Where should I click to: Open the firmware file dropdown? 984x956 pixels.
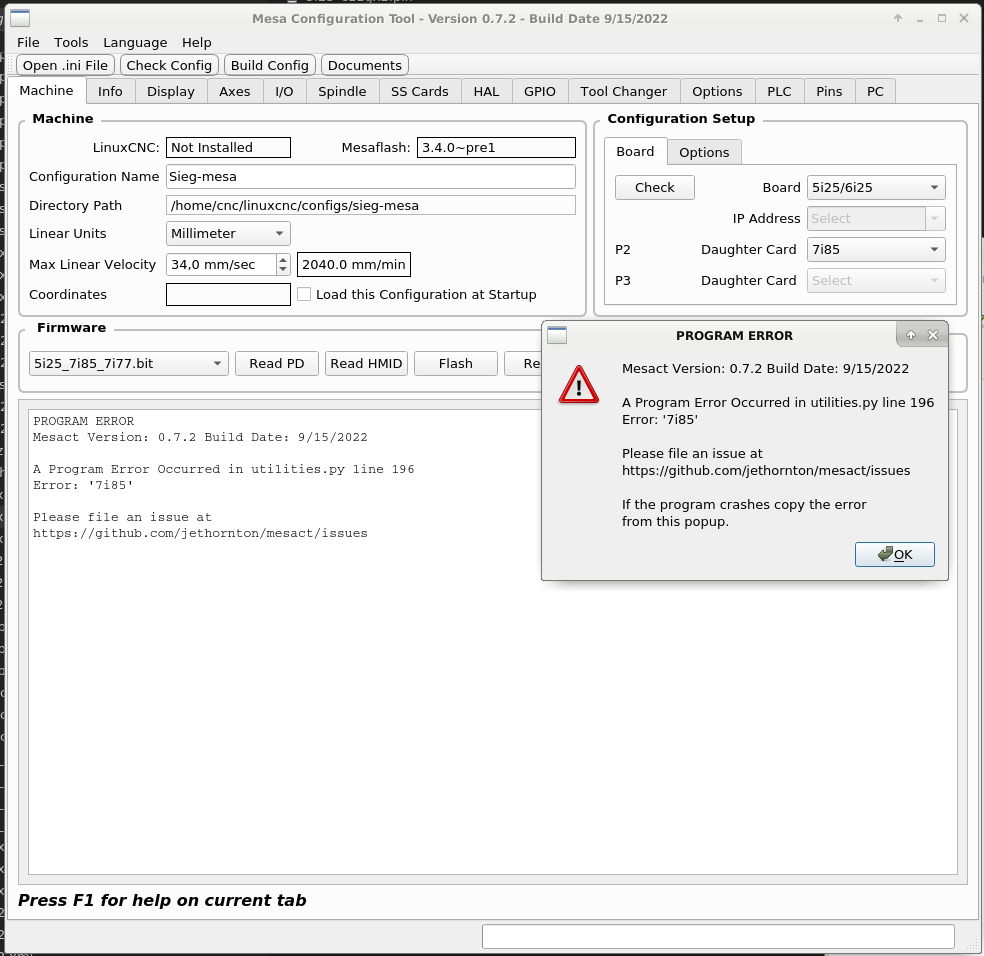128,363
